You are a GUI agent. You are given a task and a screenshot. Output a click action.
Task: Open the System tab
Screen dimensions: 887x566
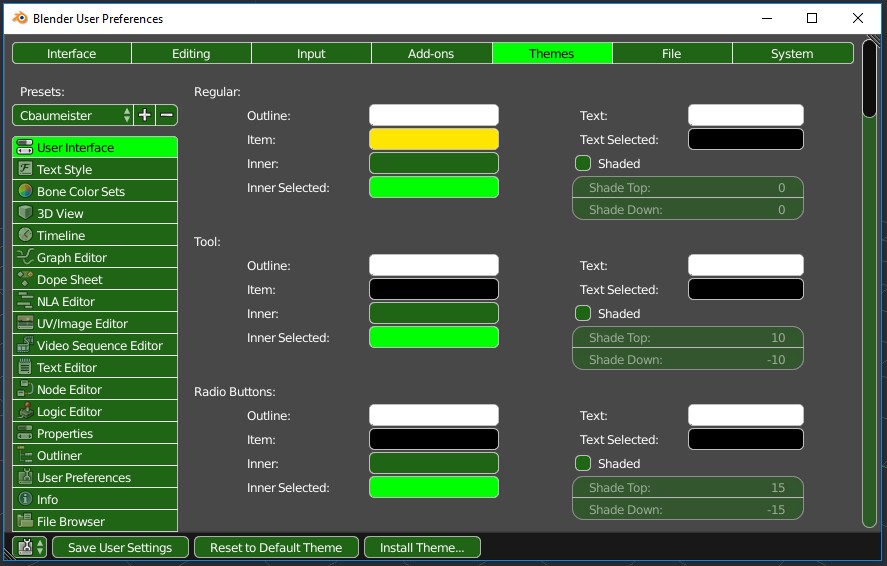coord(793,54)
